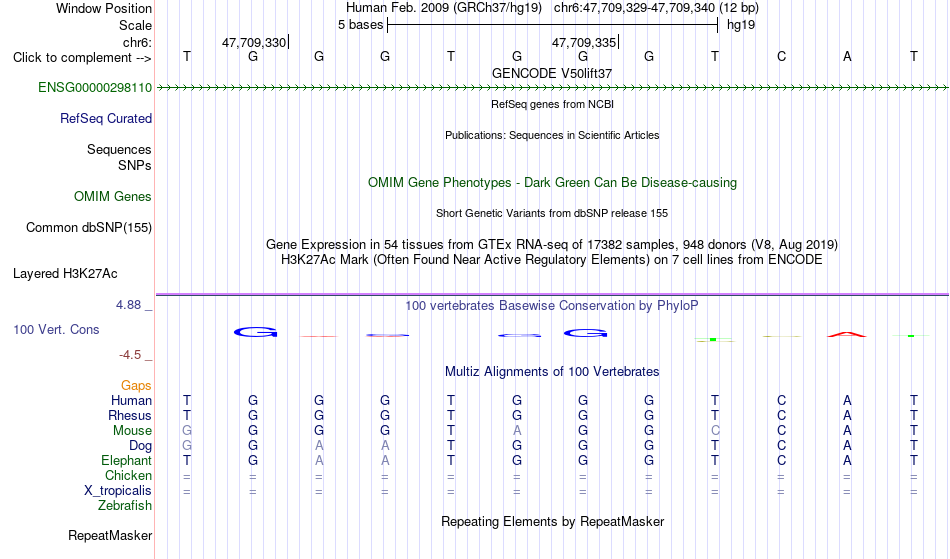Click the -4.5 PhyloP lower scale value
Image resolution: width=950 pixels, height=559 pixels.
130,354
